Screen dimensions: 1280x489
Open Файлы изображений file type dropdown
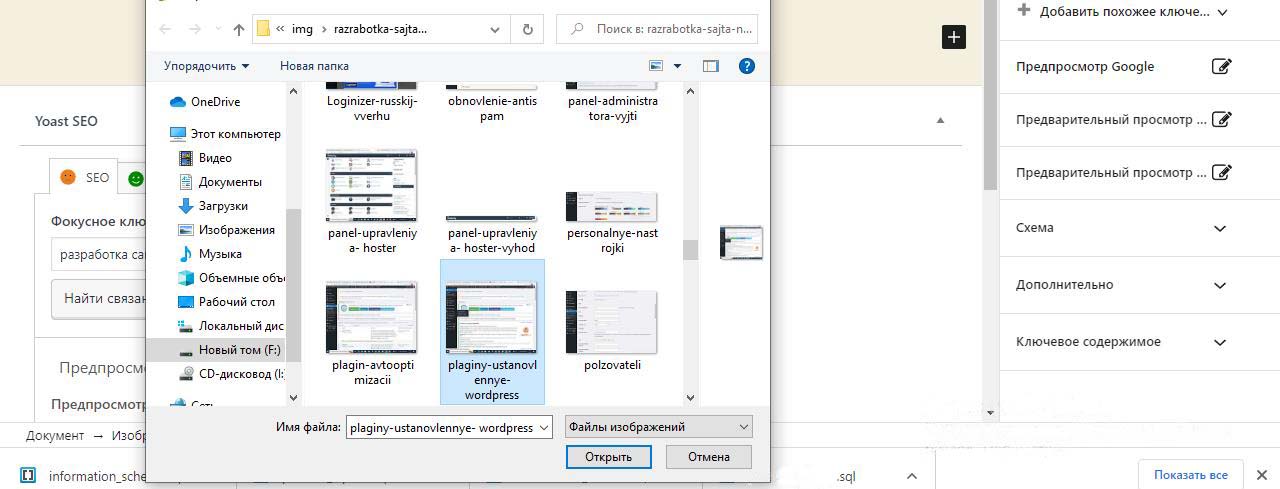click(658, 427)
